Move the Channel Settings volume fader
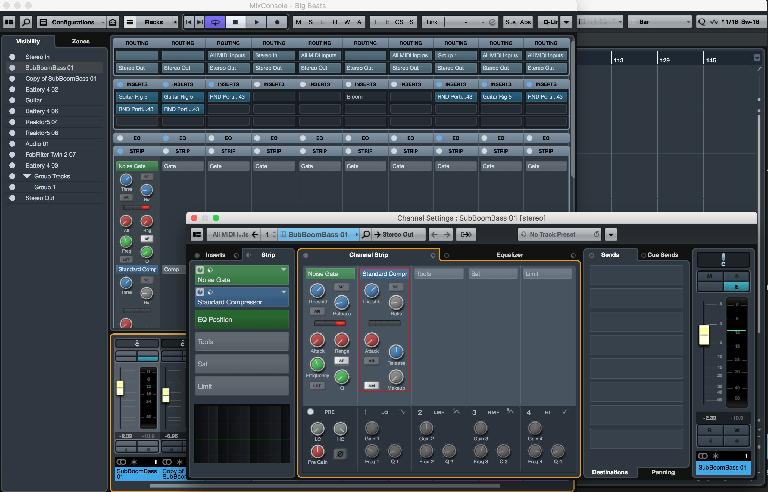Image resolution: width=768 pixels, height=492 pixels. point(704,335)
